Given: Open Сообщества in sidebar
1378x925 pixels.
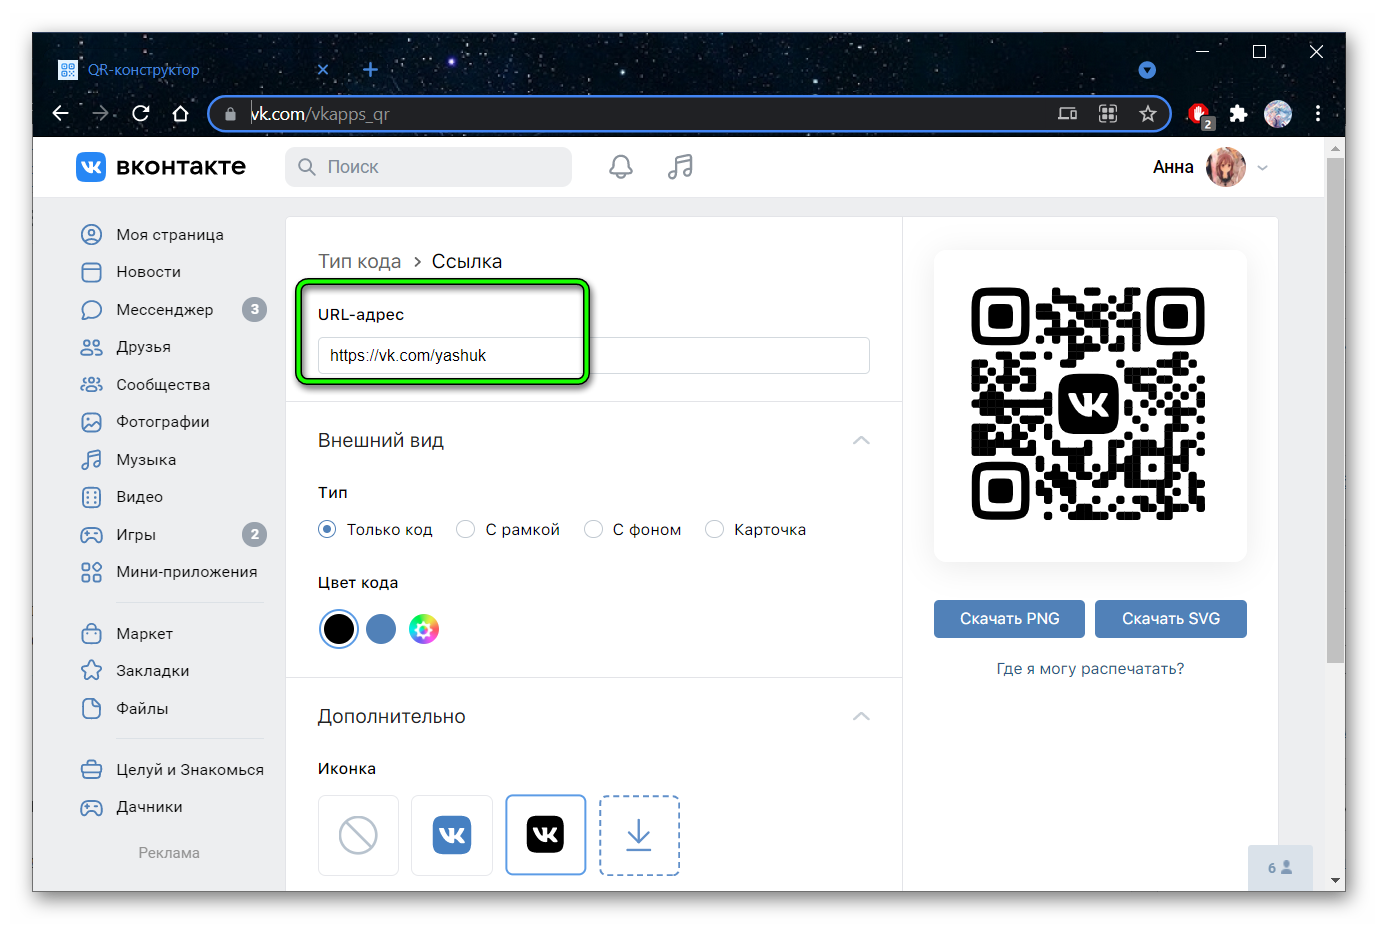Looking at the screenshot, I should pos(162,385).
